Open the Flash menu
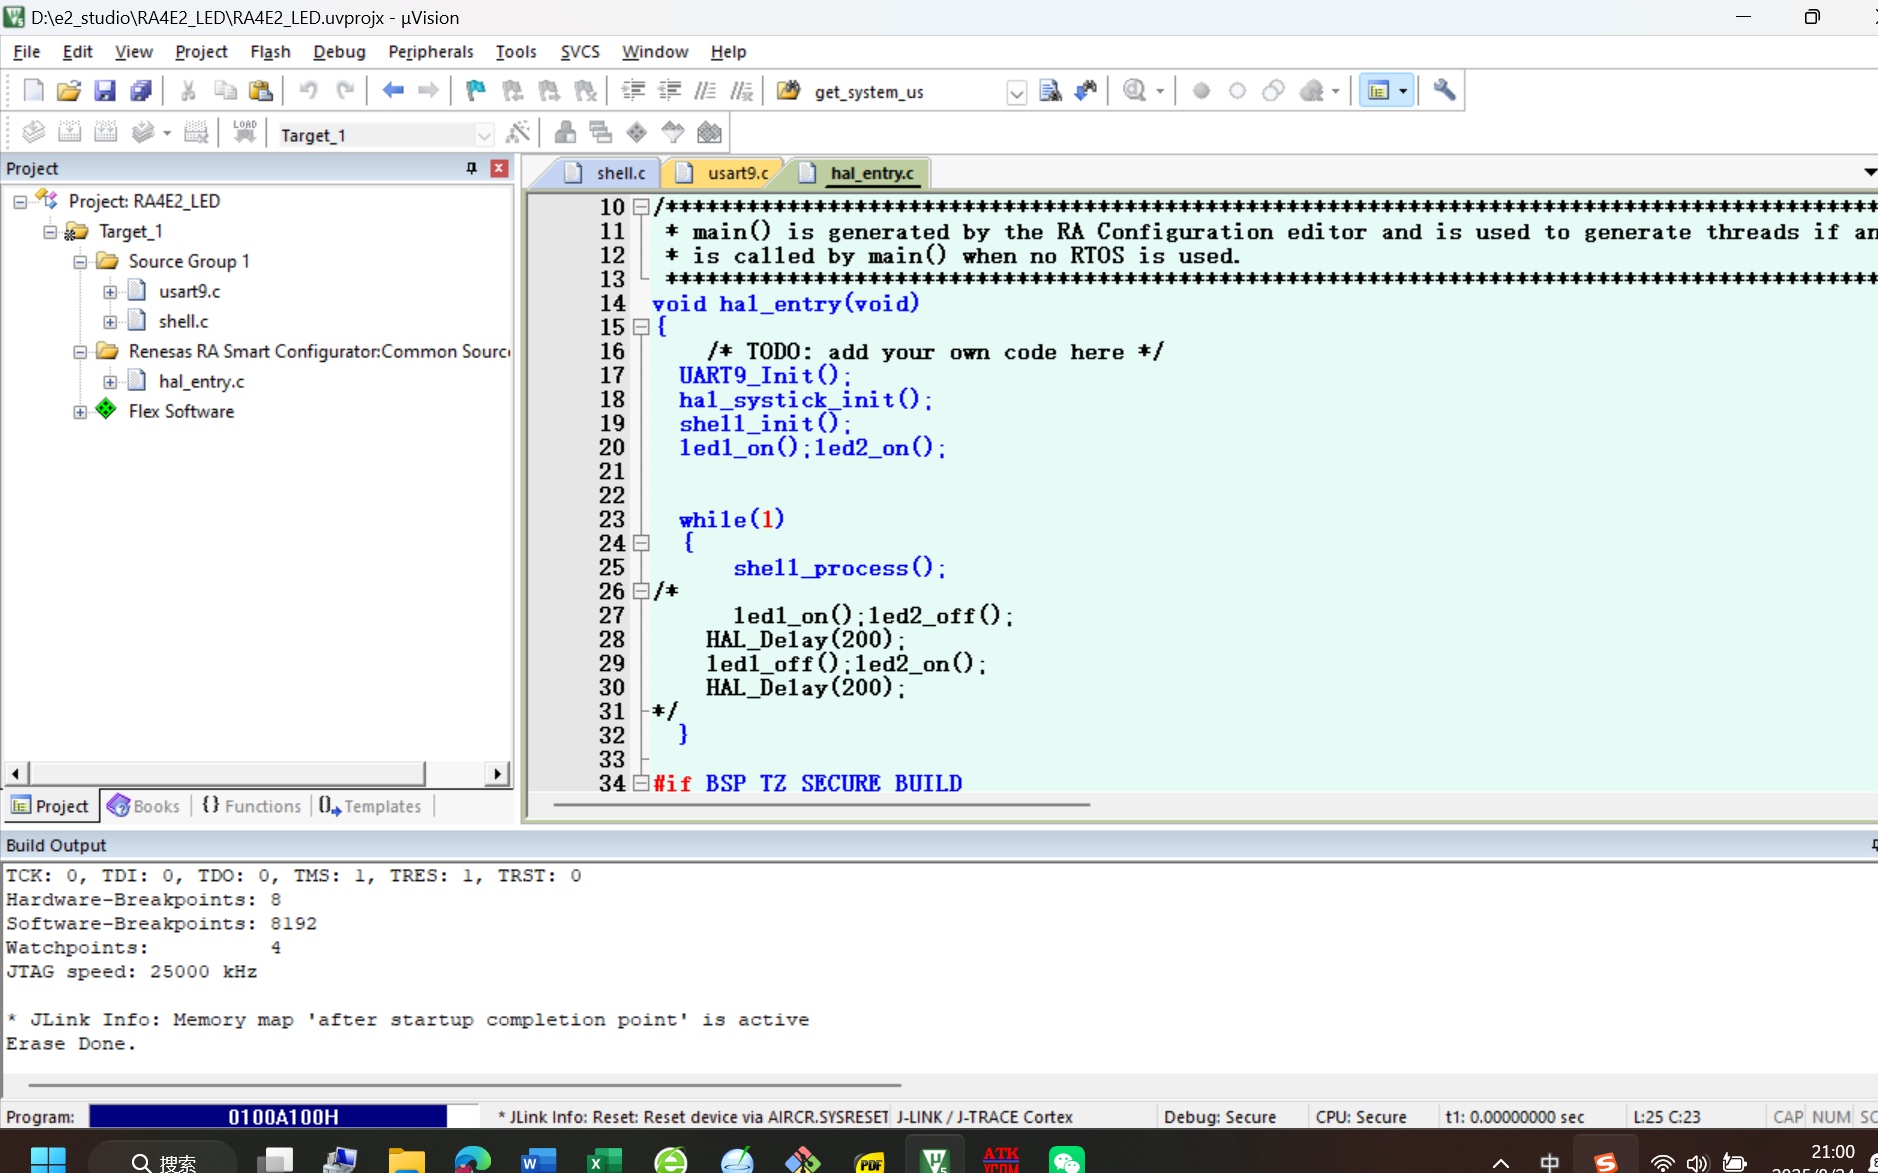The image size is (1878, 1173). (x=270, y=52)
